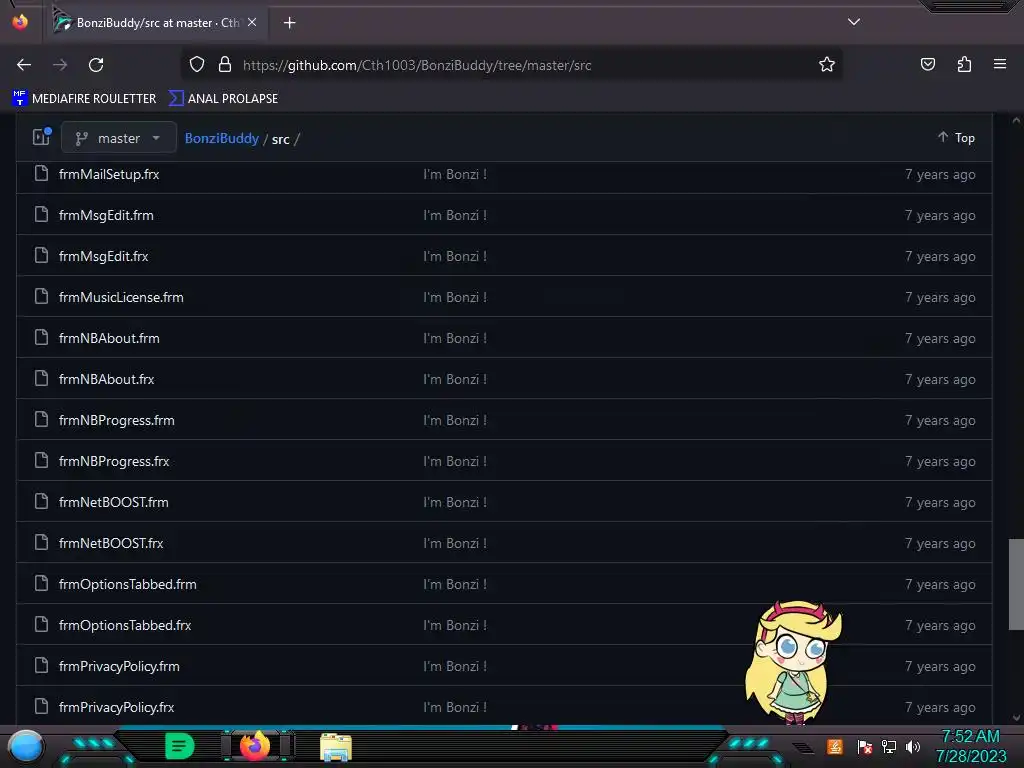Click file icon beside frmOptionsTabbed.frm

[x=41, y=583]
